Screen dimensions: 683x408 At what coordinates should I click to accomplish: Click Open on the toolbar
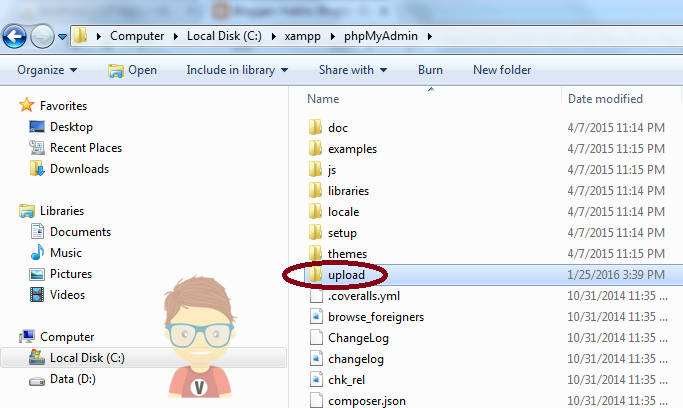pos(132,70)
